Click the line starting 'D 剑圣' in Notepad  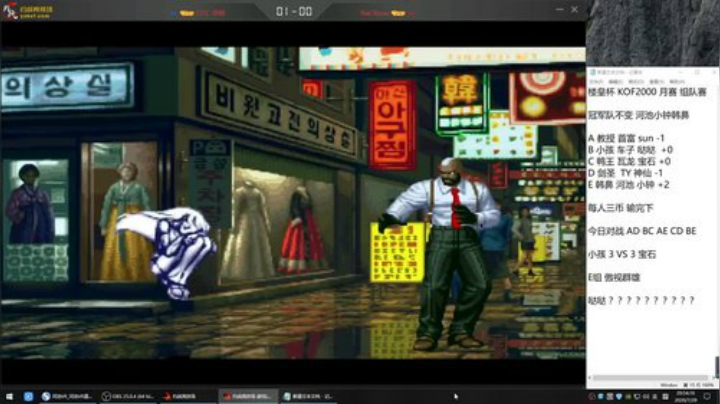625,173
